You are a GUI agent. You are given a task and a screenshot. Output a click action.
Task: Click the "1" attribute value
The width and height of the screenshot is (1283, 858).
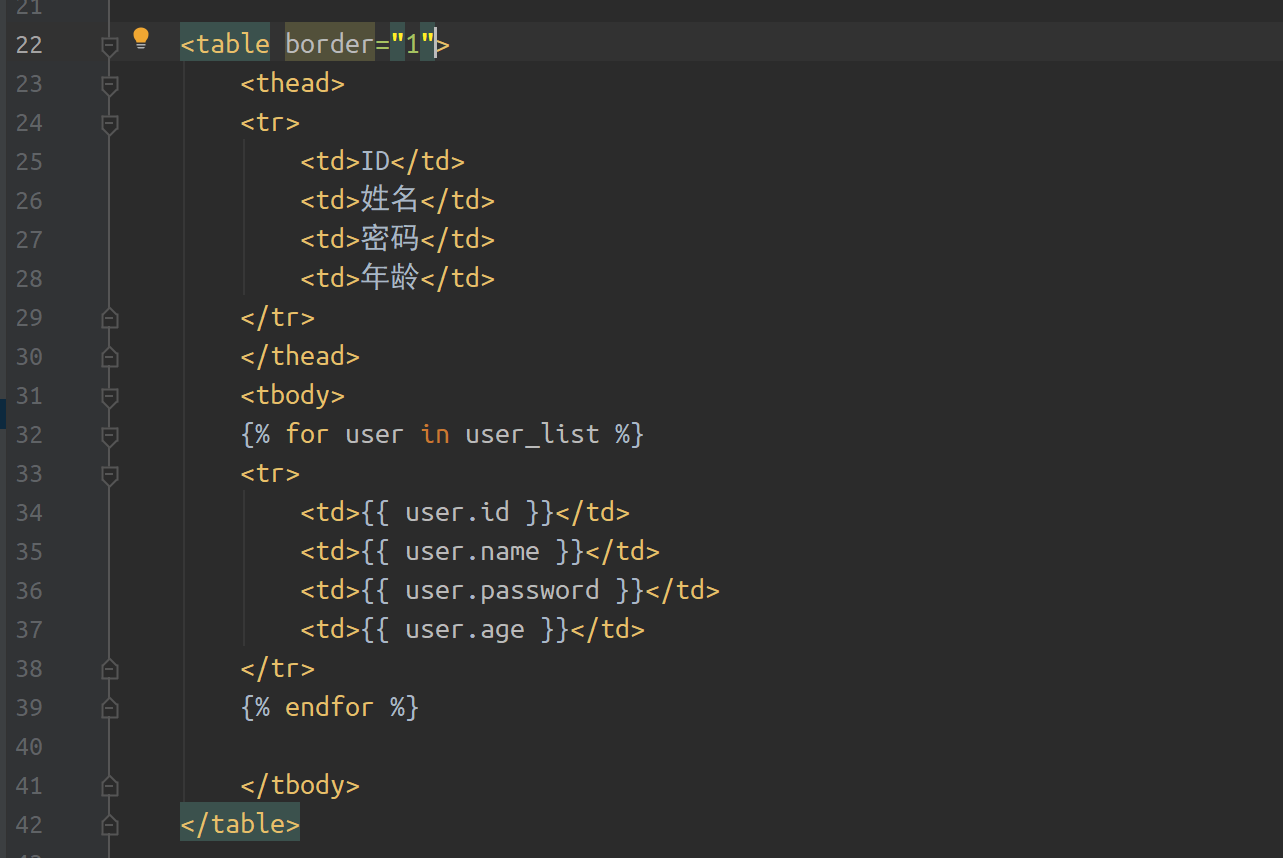(x=412, y=45)
